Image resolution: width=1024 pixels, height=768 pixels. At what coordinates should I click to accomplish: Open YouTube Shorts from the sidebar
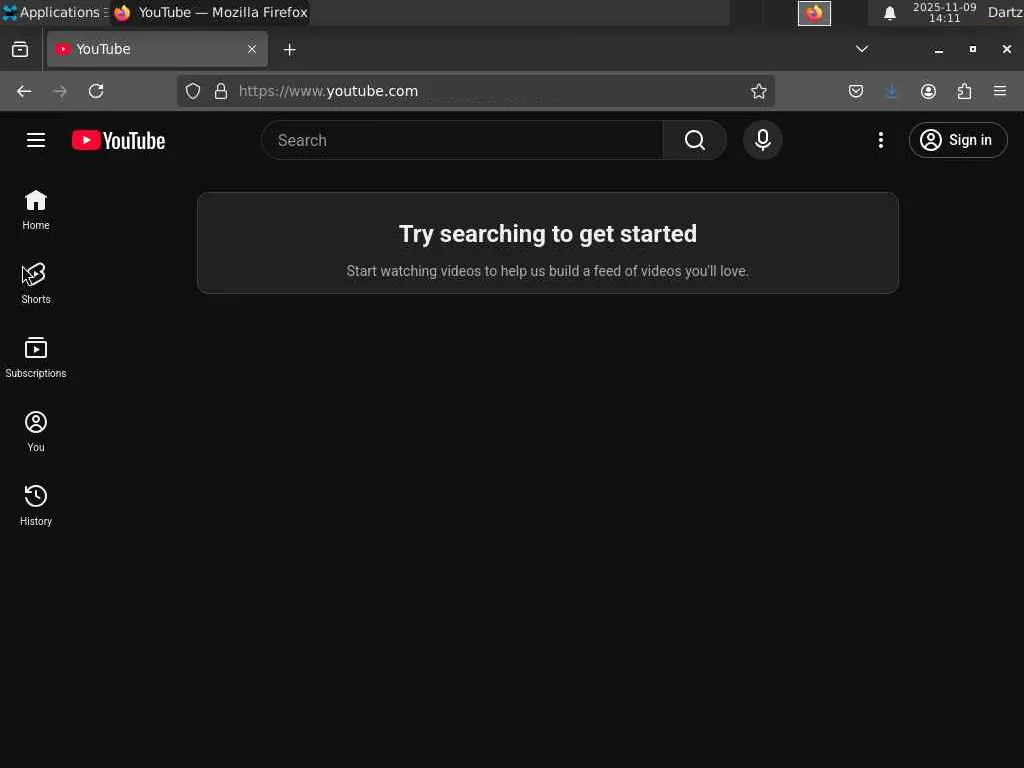pos(35,283)
